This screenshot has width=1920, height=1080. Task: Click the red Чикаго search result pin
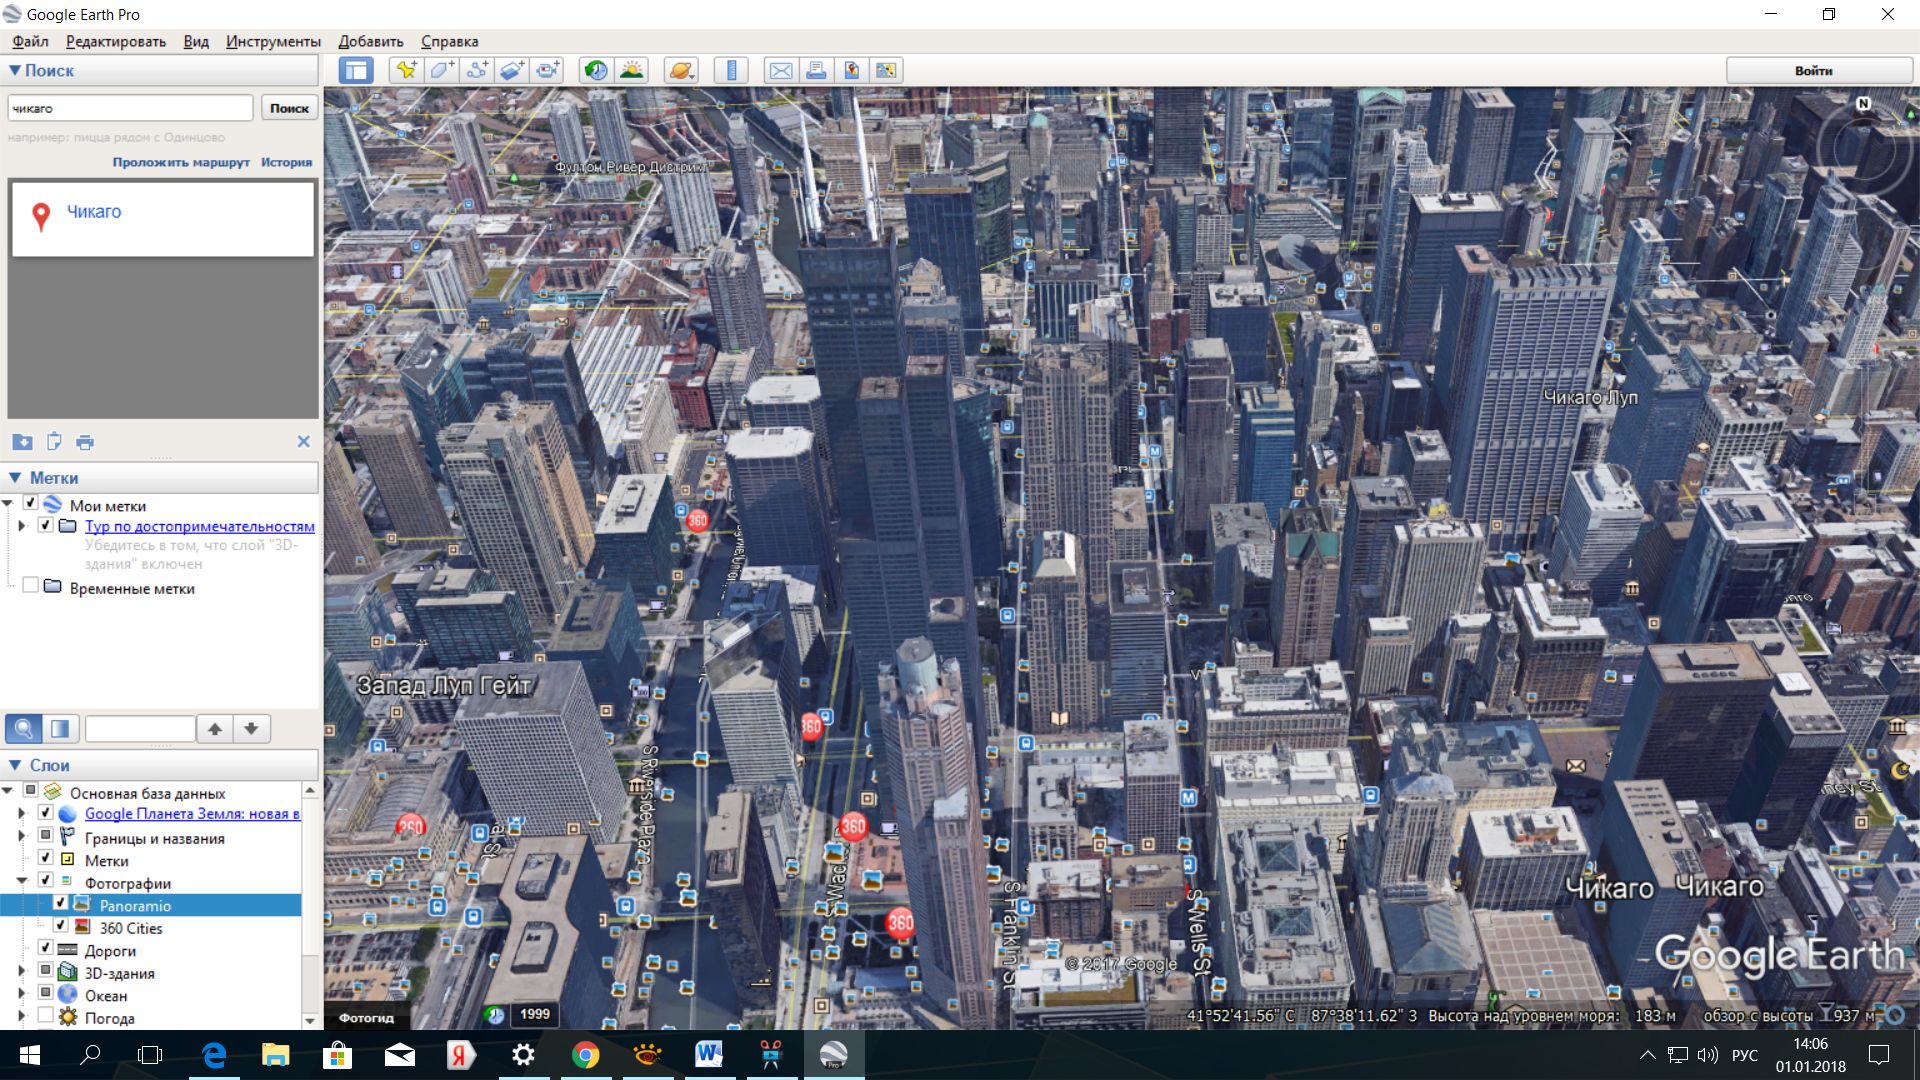click(41, 216)
